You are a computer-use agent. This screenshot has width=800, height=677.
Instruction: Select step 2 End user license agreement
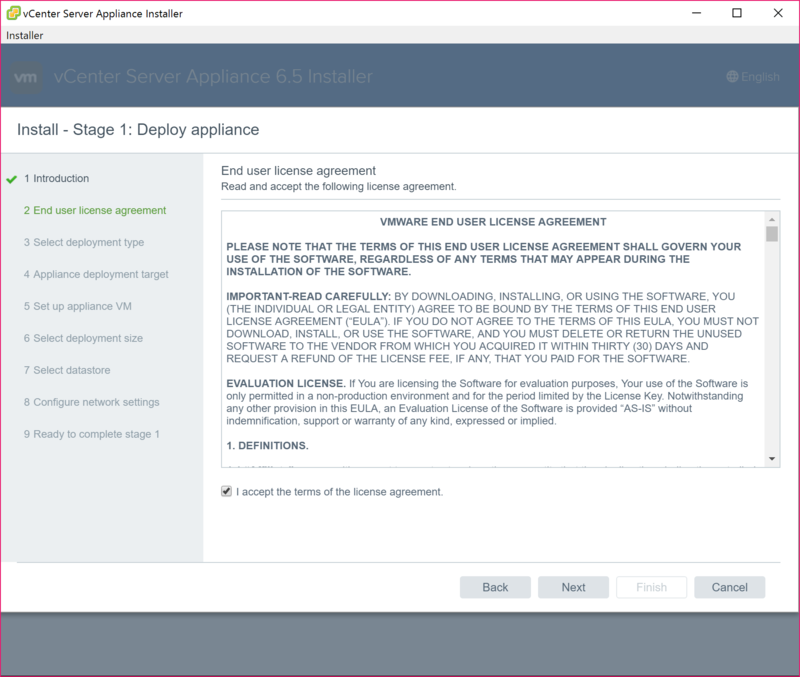click(x=95, y=210)
